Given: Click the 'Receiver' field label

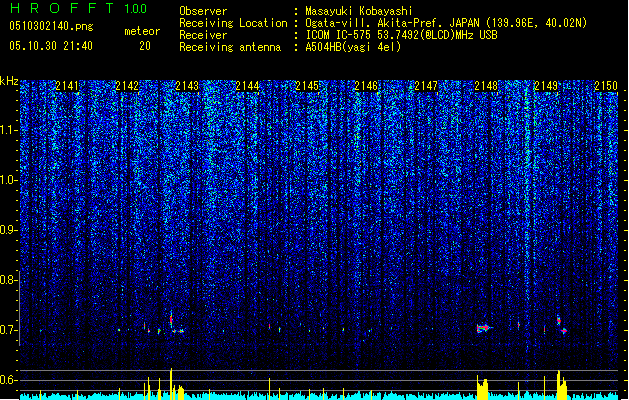Looking at the screenshot, I should tap(203, 35).
